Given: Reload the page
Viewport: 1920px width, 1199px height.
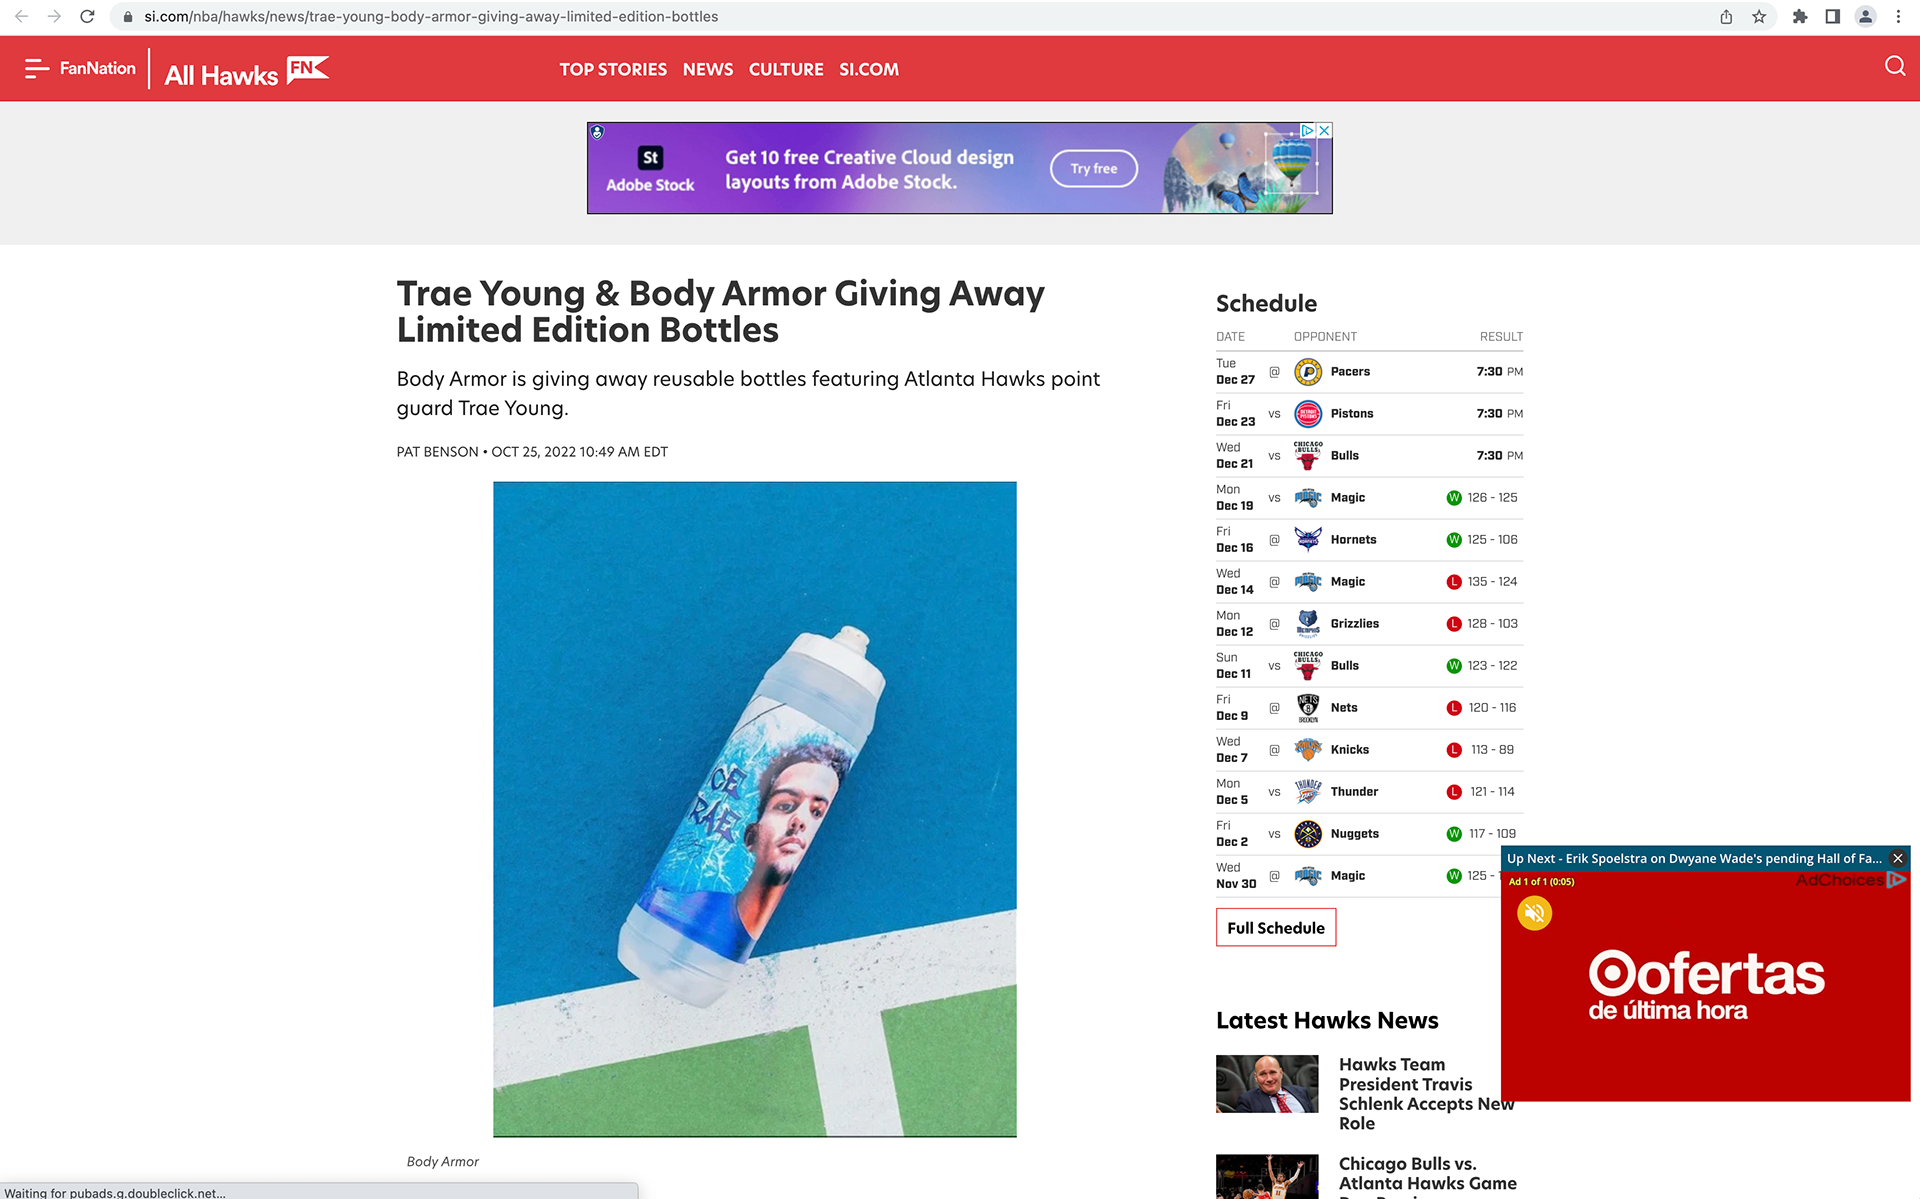Looking at the screenshot, I should (87, 16).
